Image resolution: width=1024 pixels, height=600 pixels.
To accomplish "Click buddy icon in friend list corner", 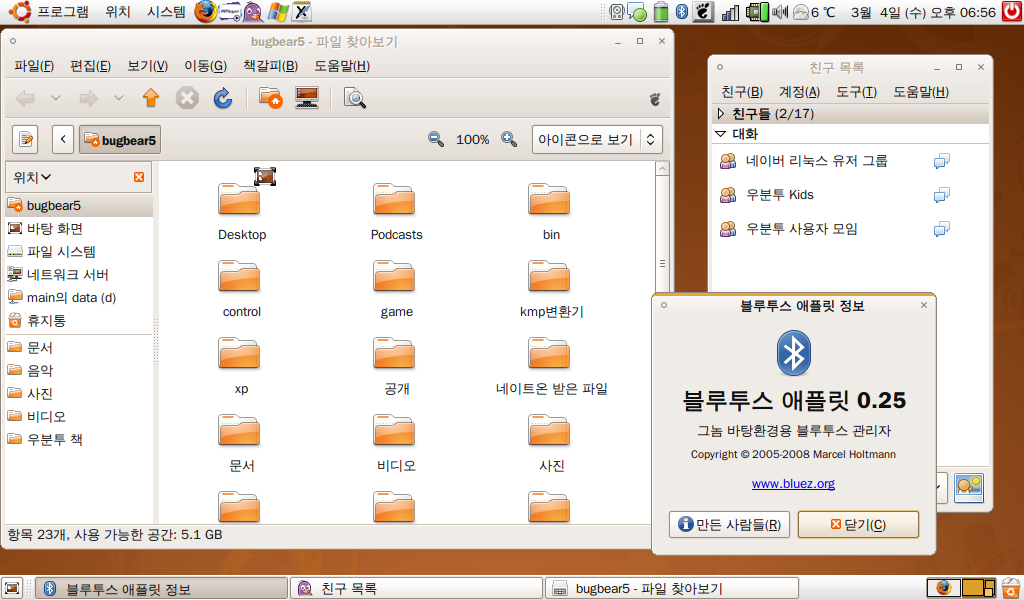I will (x=969, y=488).
